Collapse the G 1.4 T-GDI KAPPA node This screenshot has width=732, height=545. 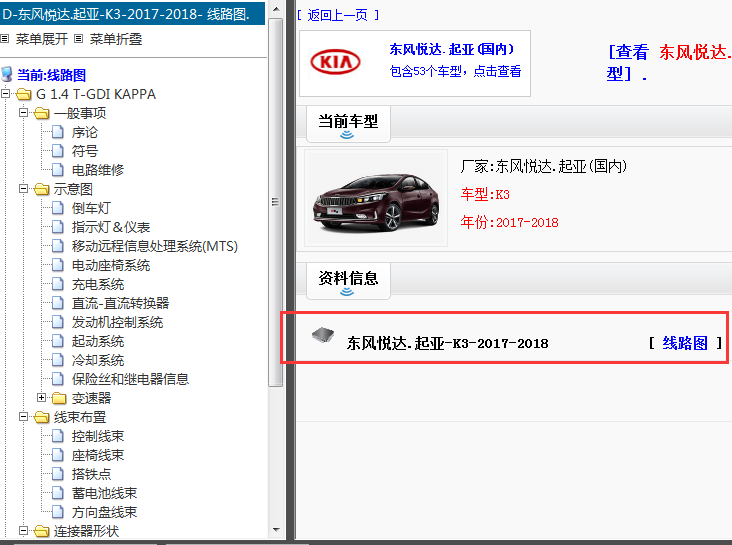tap(6, 94)
